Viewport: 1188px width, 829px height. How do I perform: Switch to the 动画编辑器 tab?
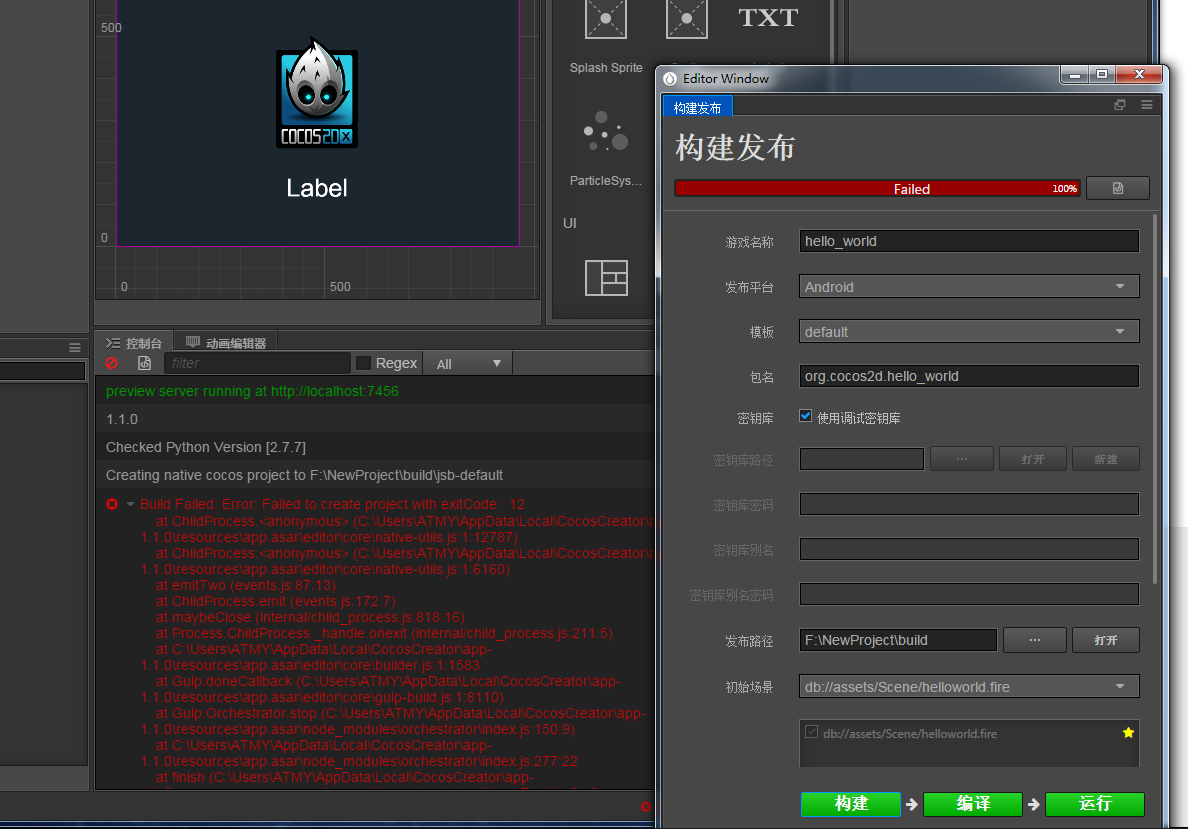click(x=227, y=343)
